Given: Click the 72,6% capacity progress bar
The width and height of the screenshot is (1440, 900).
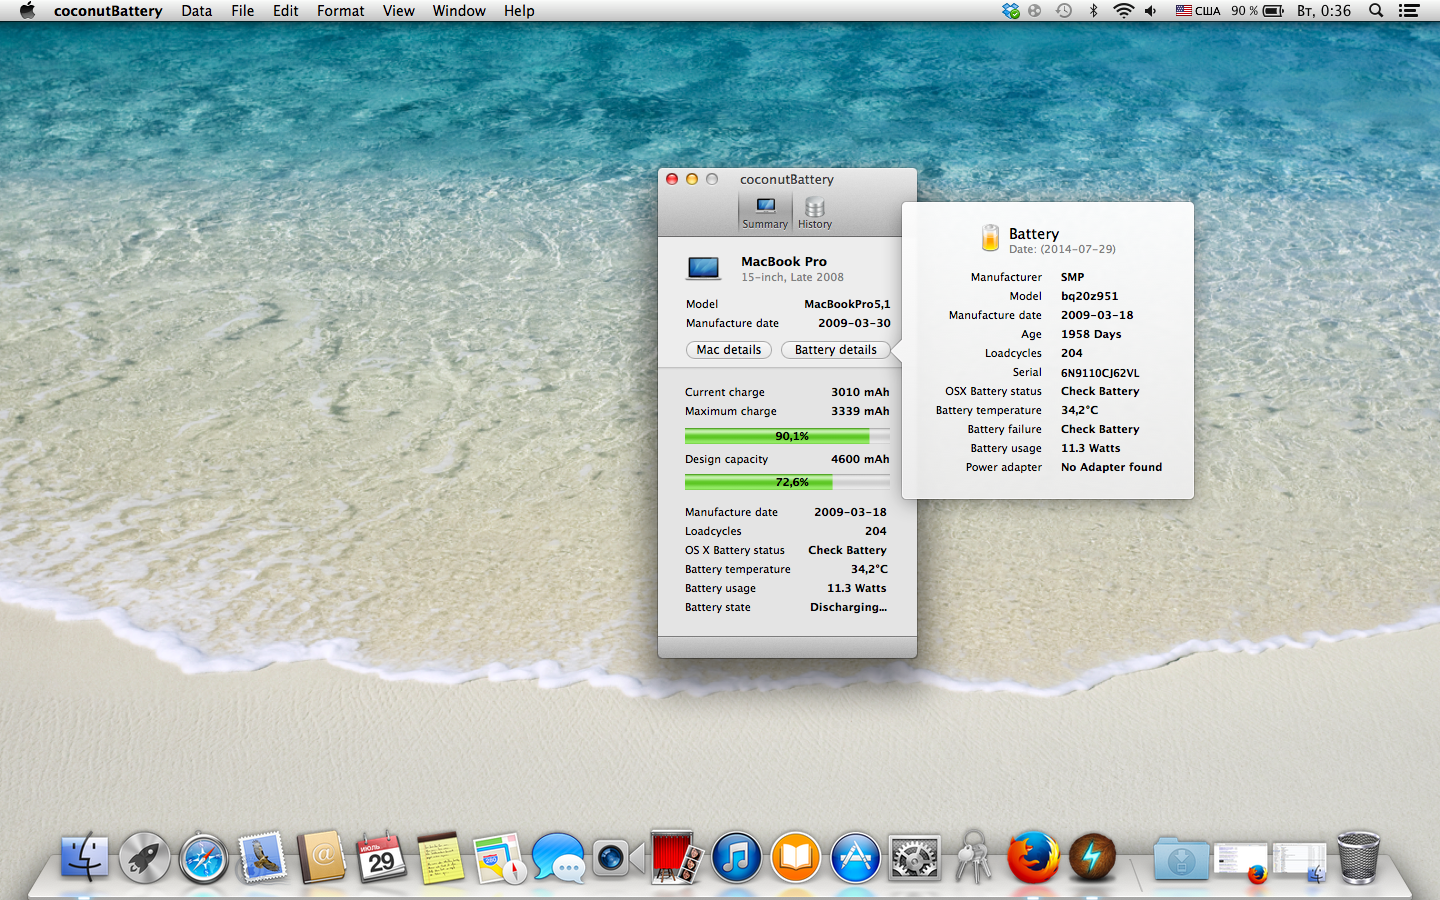Looking at the screenshot, I should pos(787,482).
